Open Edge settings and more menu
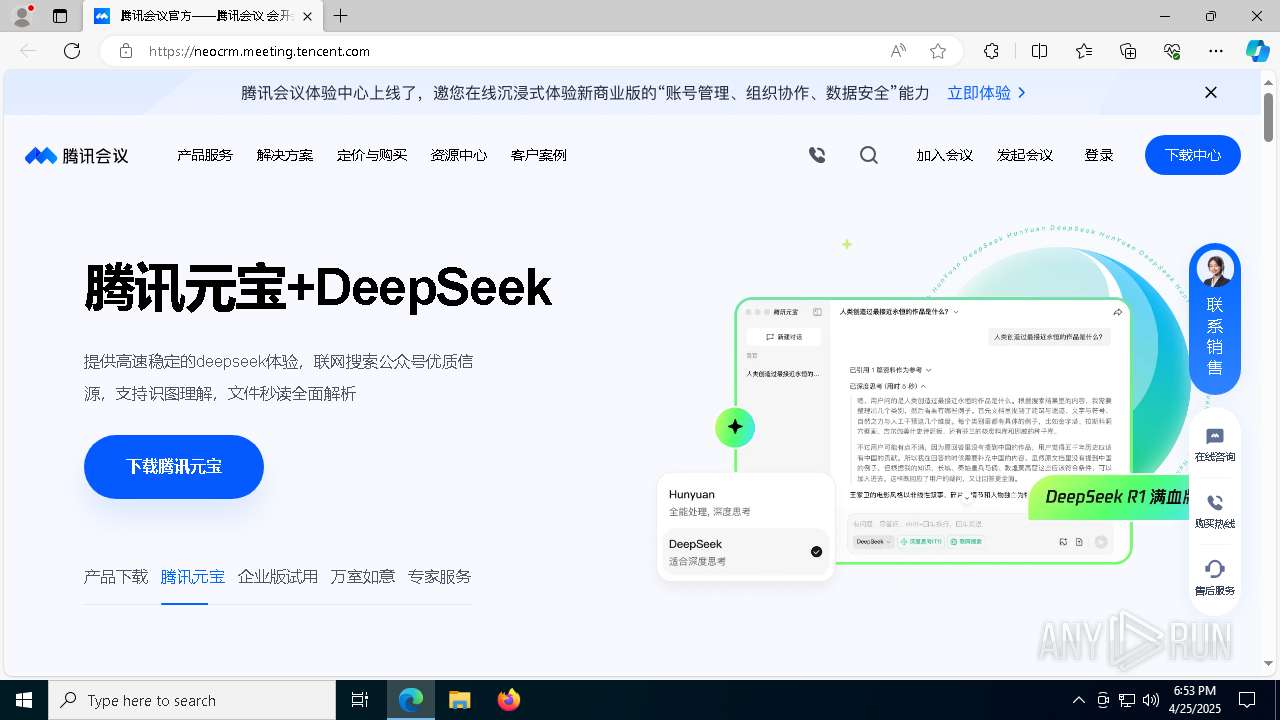The height and width of the screenshot is (720, 1280). pyautogui.click(x=1216, y=51)
